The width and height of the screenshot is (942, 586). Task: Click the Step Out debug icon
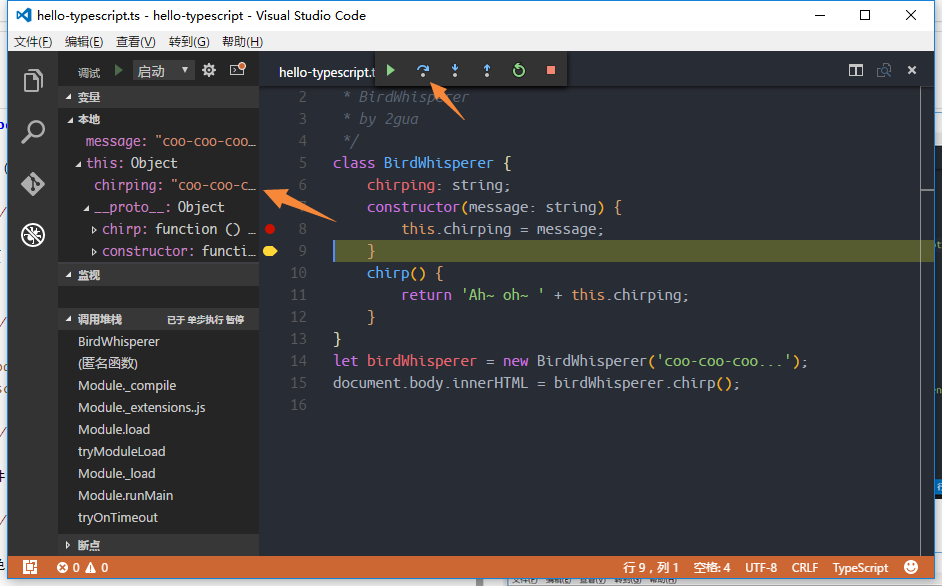486,70
